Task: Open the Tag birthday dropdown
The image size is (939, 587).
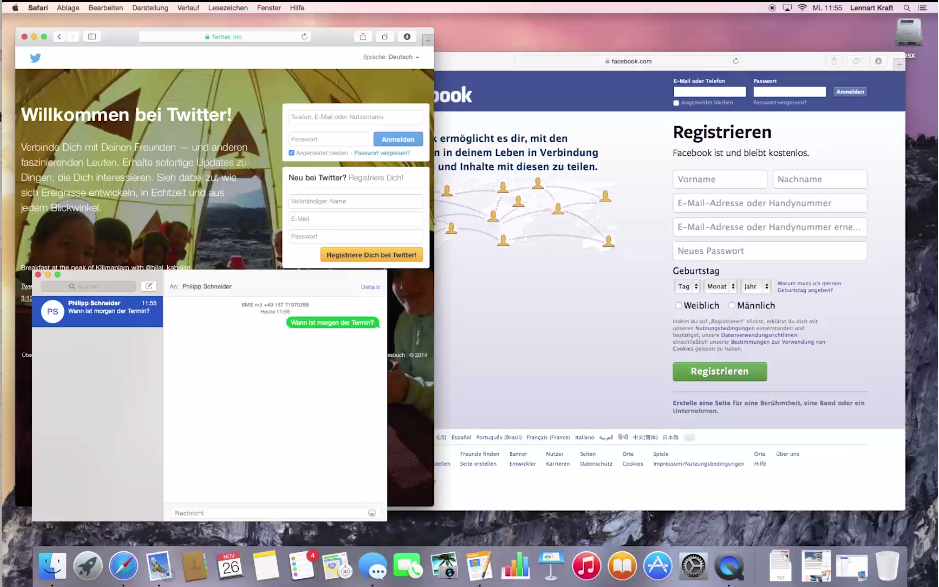Action: click(x=687, y=286)
